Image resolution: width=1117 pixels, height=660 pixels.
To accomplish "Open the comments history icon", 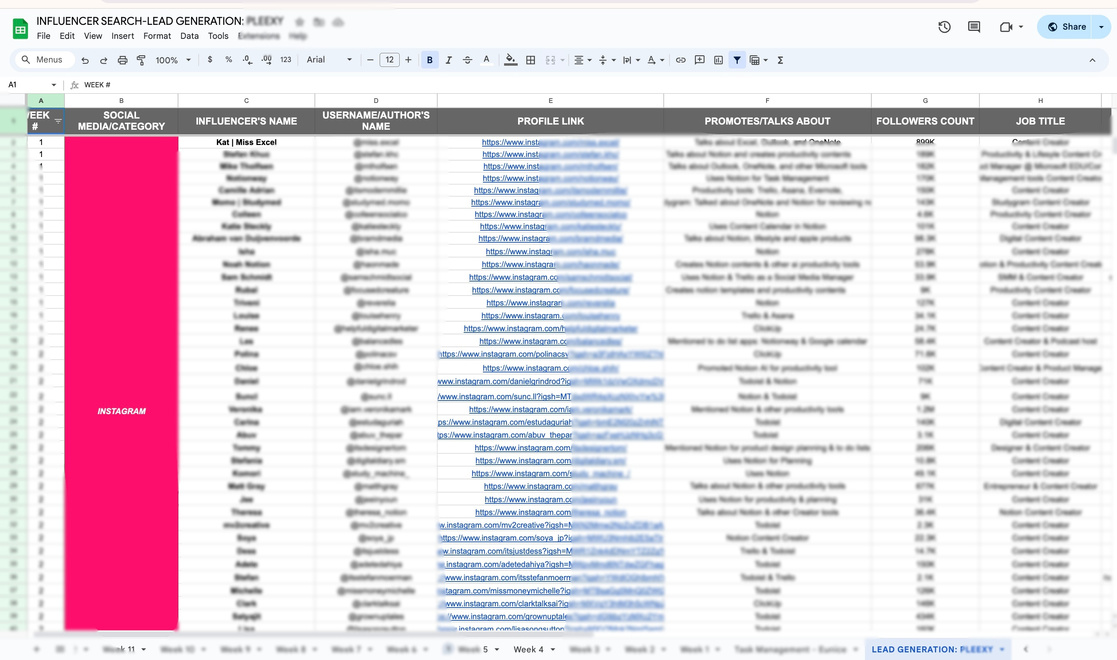I will pyautogui.click(x=974, y=27).
